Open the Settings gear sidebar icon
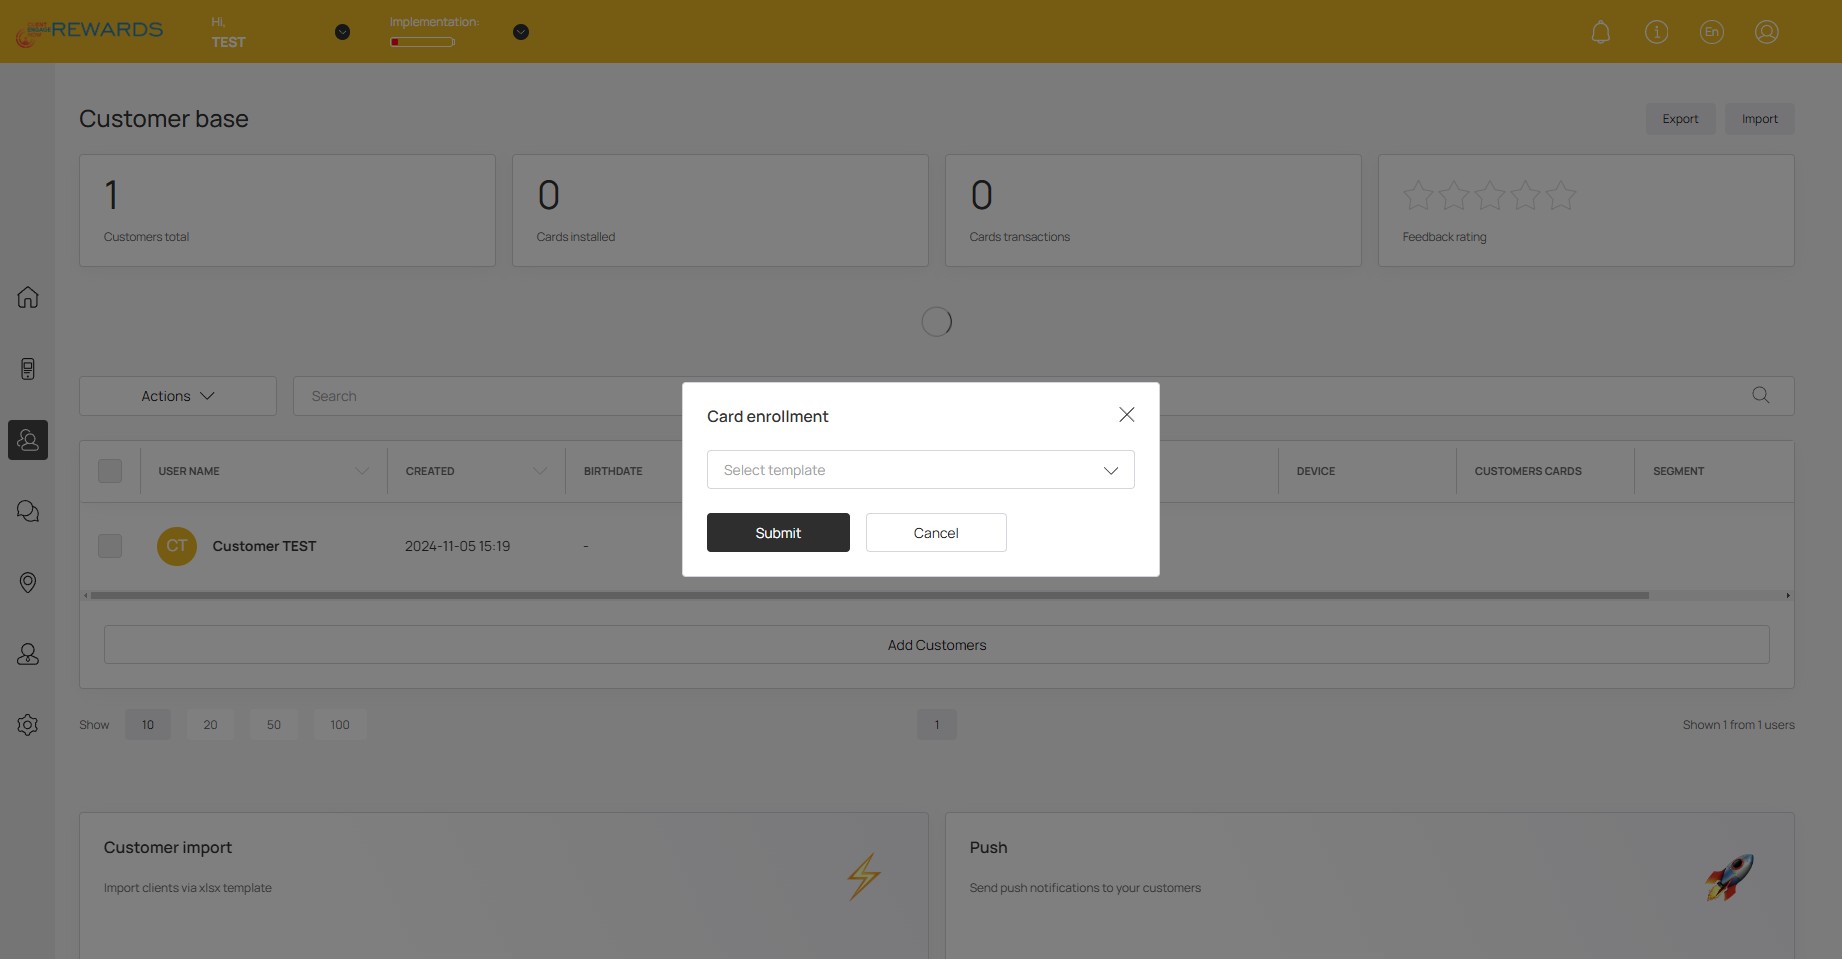Screen dimensions: 1842x959 (28, 725)
